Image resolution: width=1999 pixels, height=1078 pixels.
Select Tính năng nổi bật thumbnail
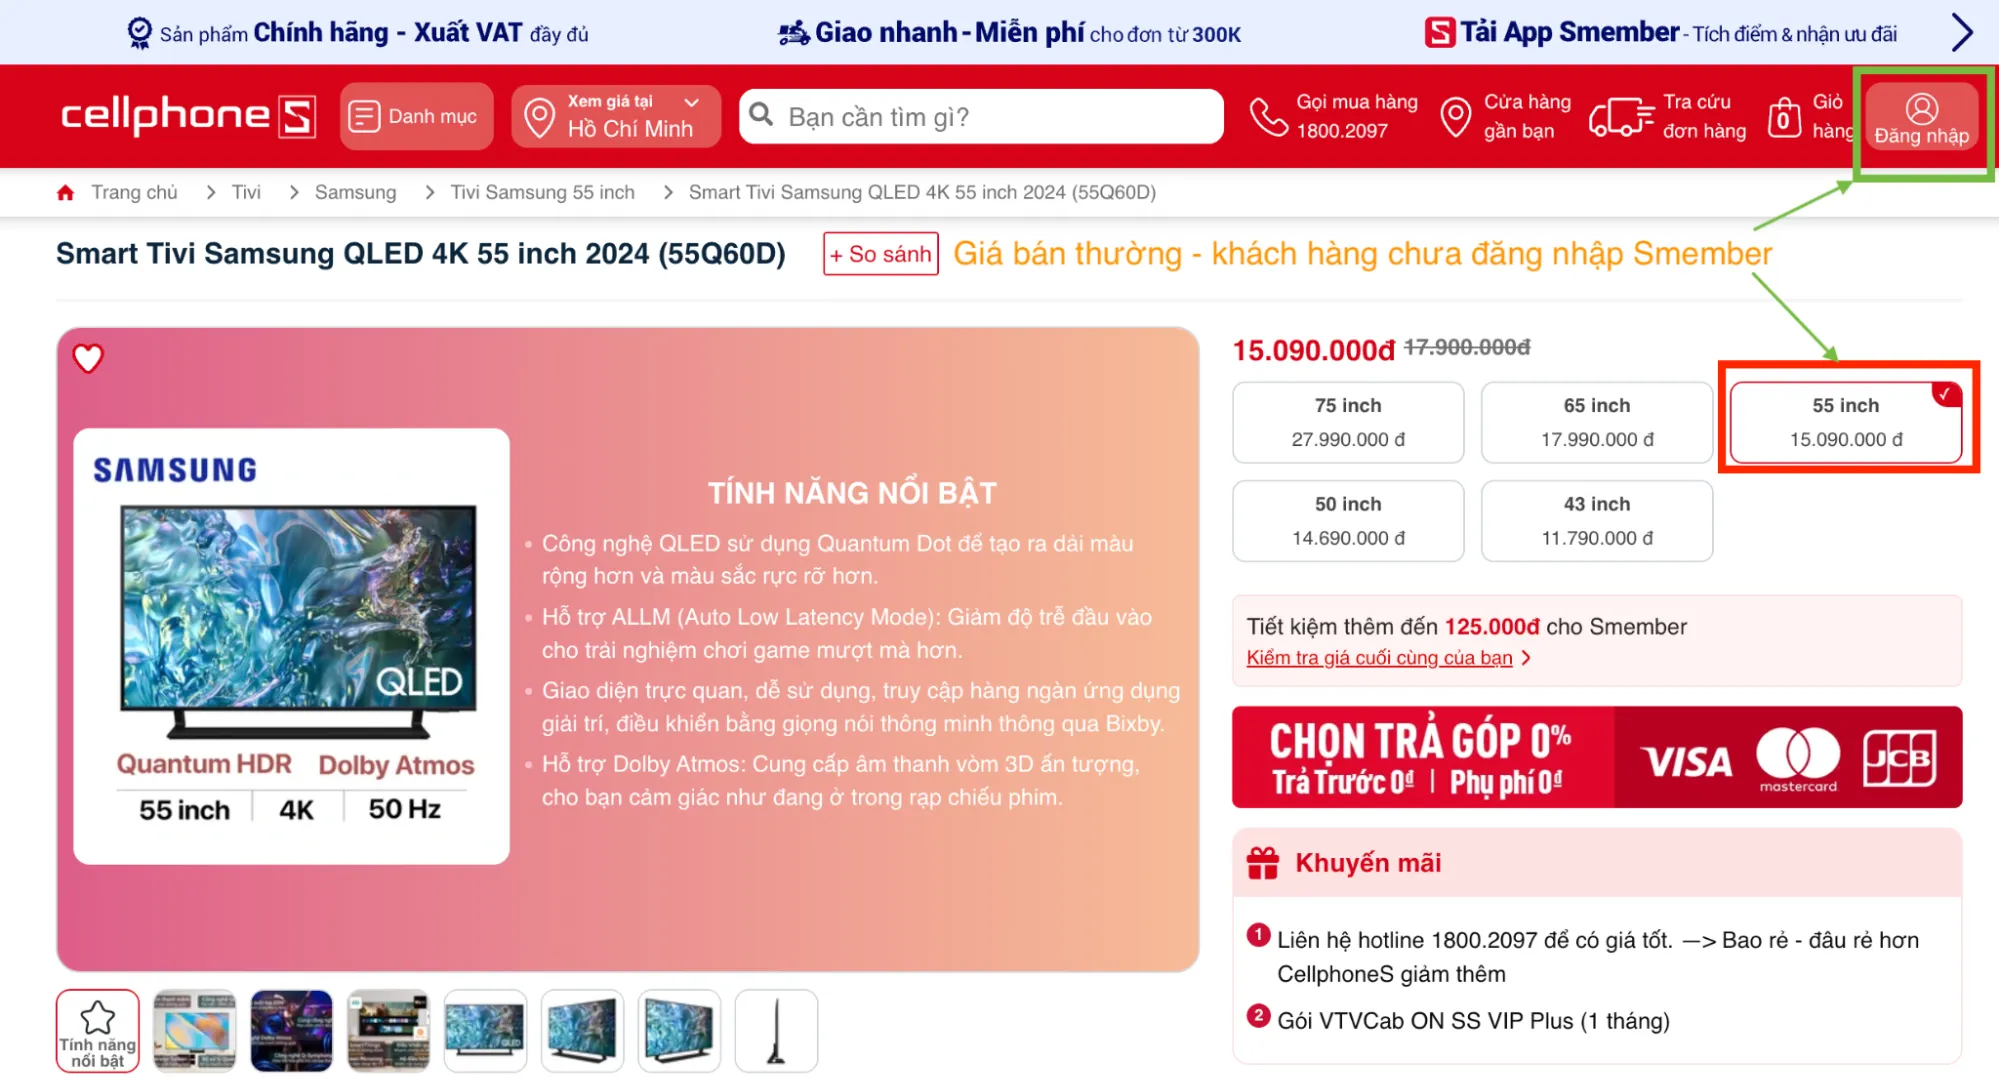coord(97,1031)
